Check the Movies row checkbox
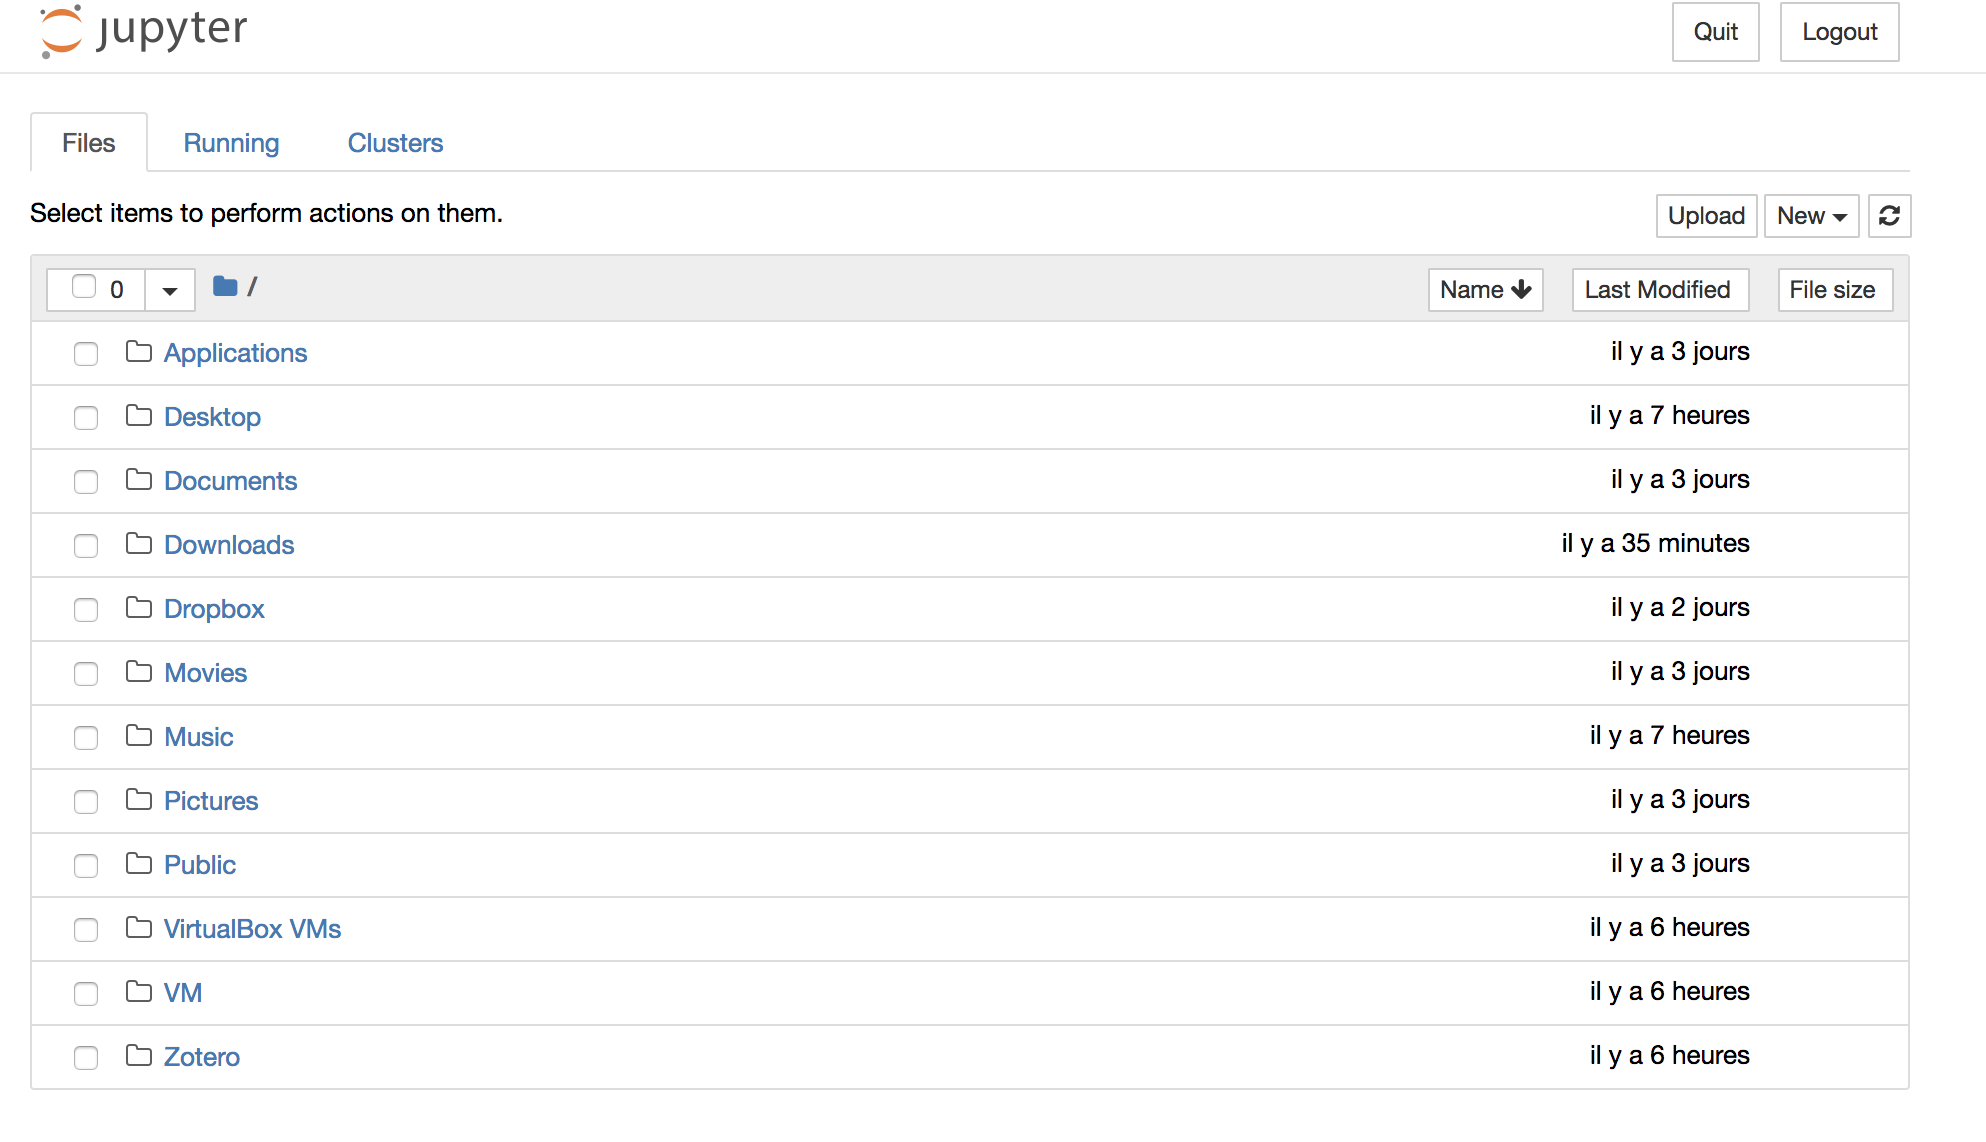The image size is (1986, 1142). pos(86,674)
